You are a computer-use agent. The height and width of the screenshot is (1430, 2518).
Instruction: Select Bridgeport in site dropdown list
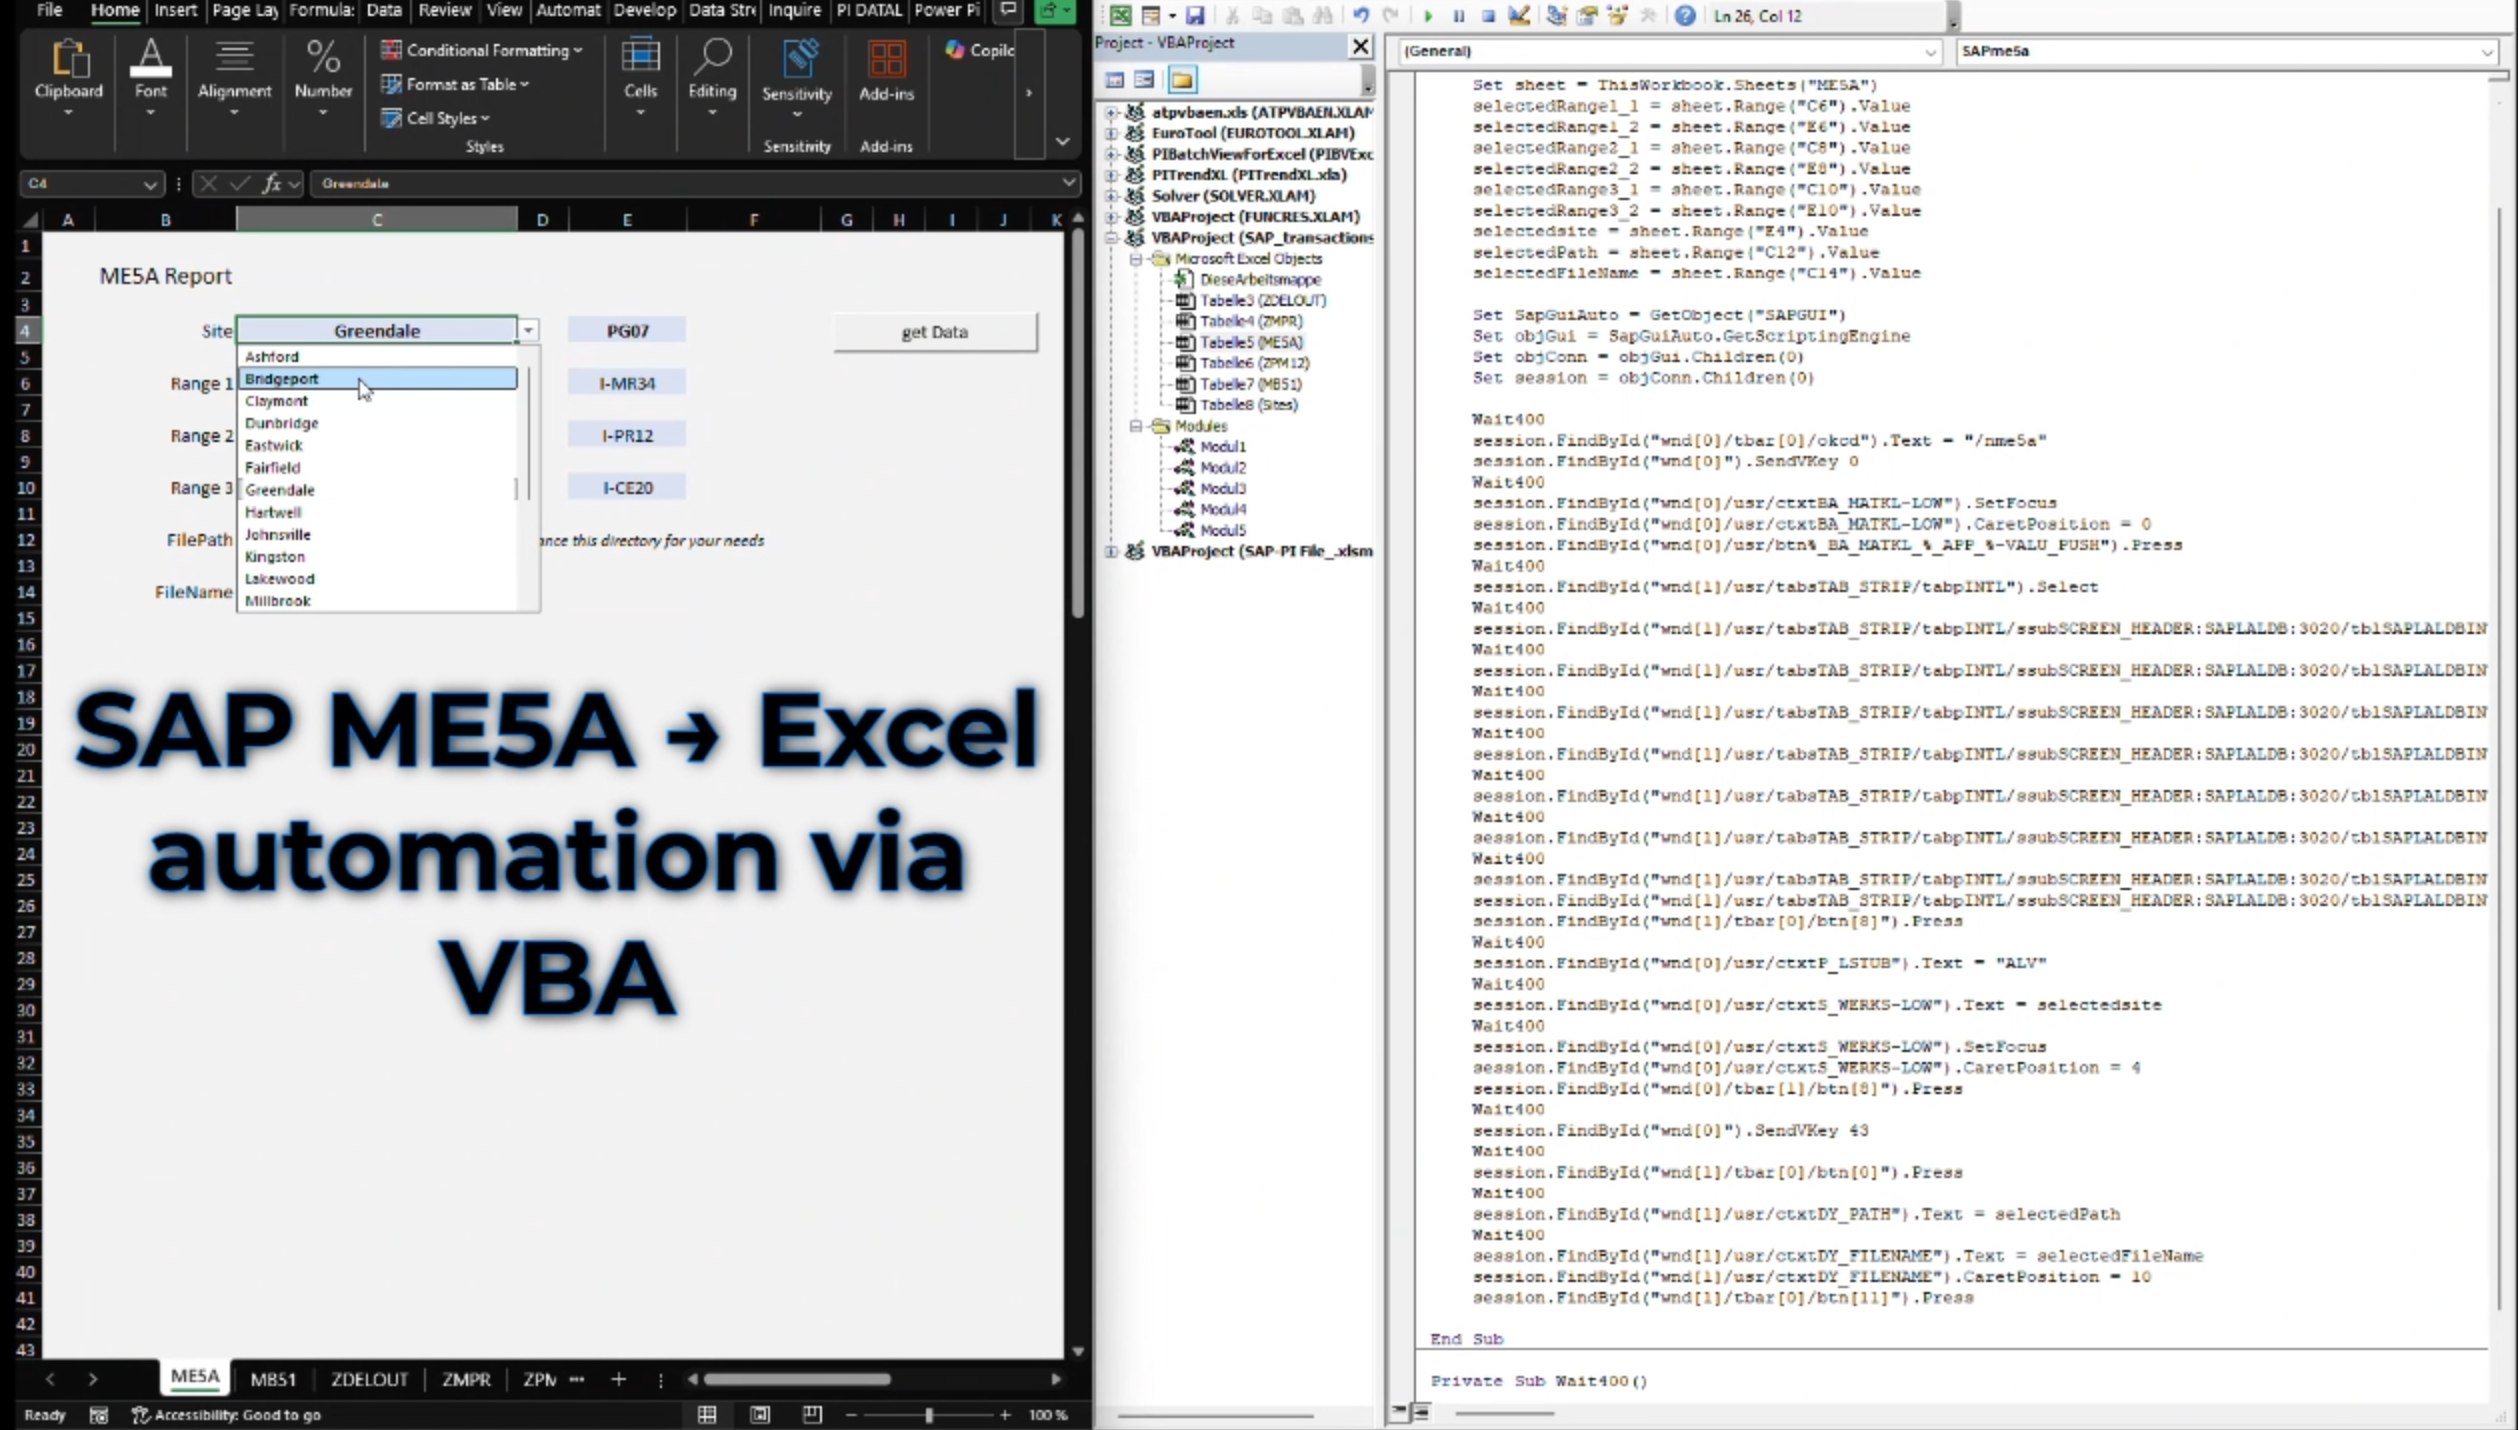[377, 379]
